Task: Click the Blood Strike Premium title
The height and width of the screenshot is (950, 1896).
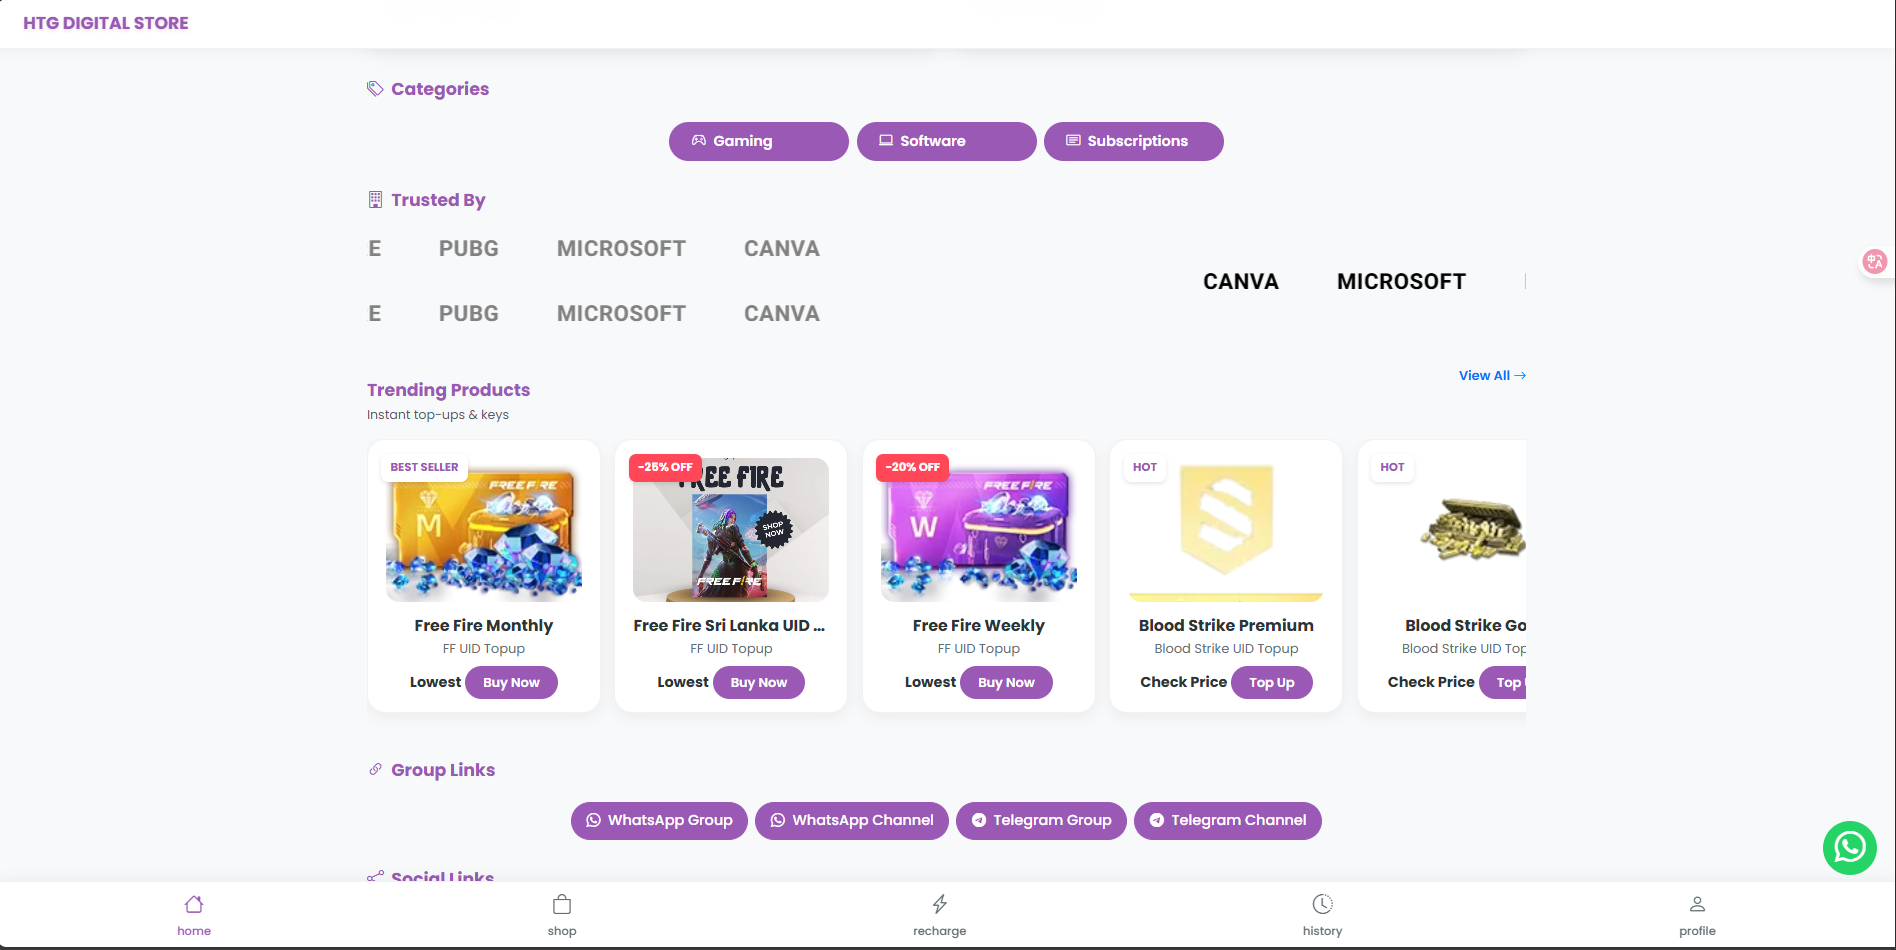Action: tap(1226, 625)
